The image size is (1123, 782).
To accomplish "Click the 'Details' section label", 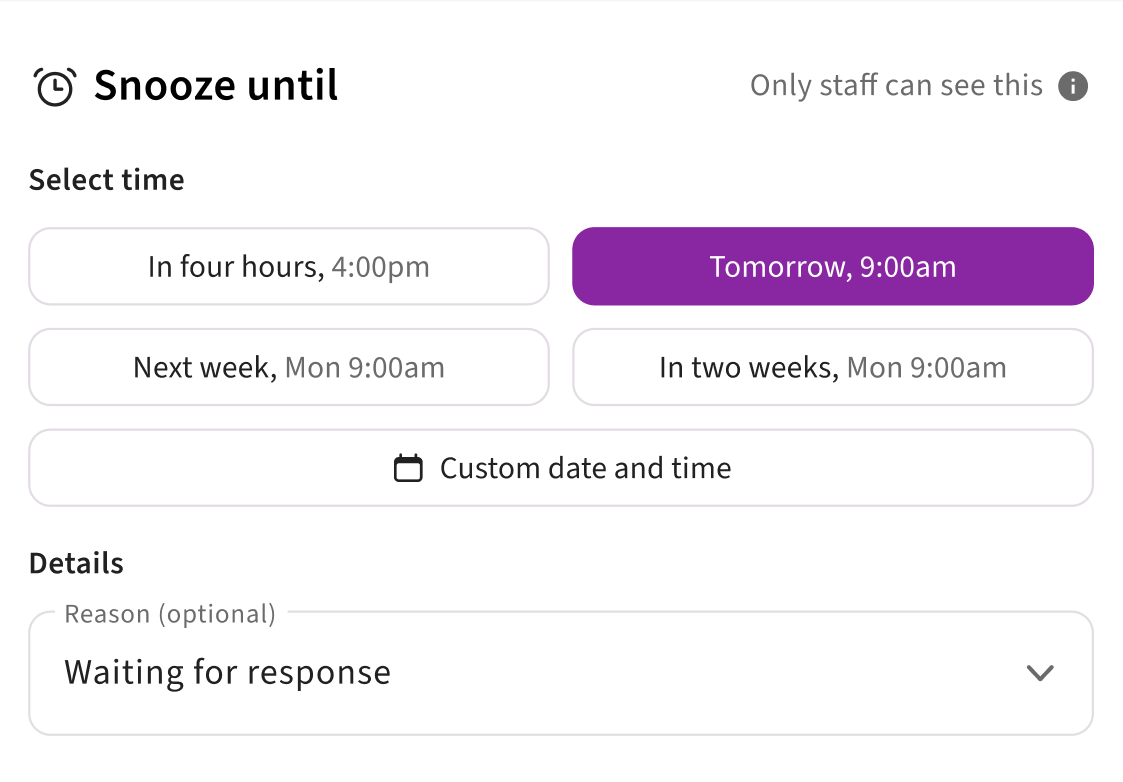I will coord(76,563).
